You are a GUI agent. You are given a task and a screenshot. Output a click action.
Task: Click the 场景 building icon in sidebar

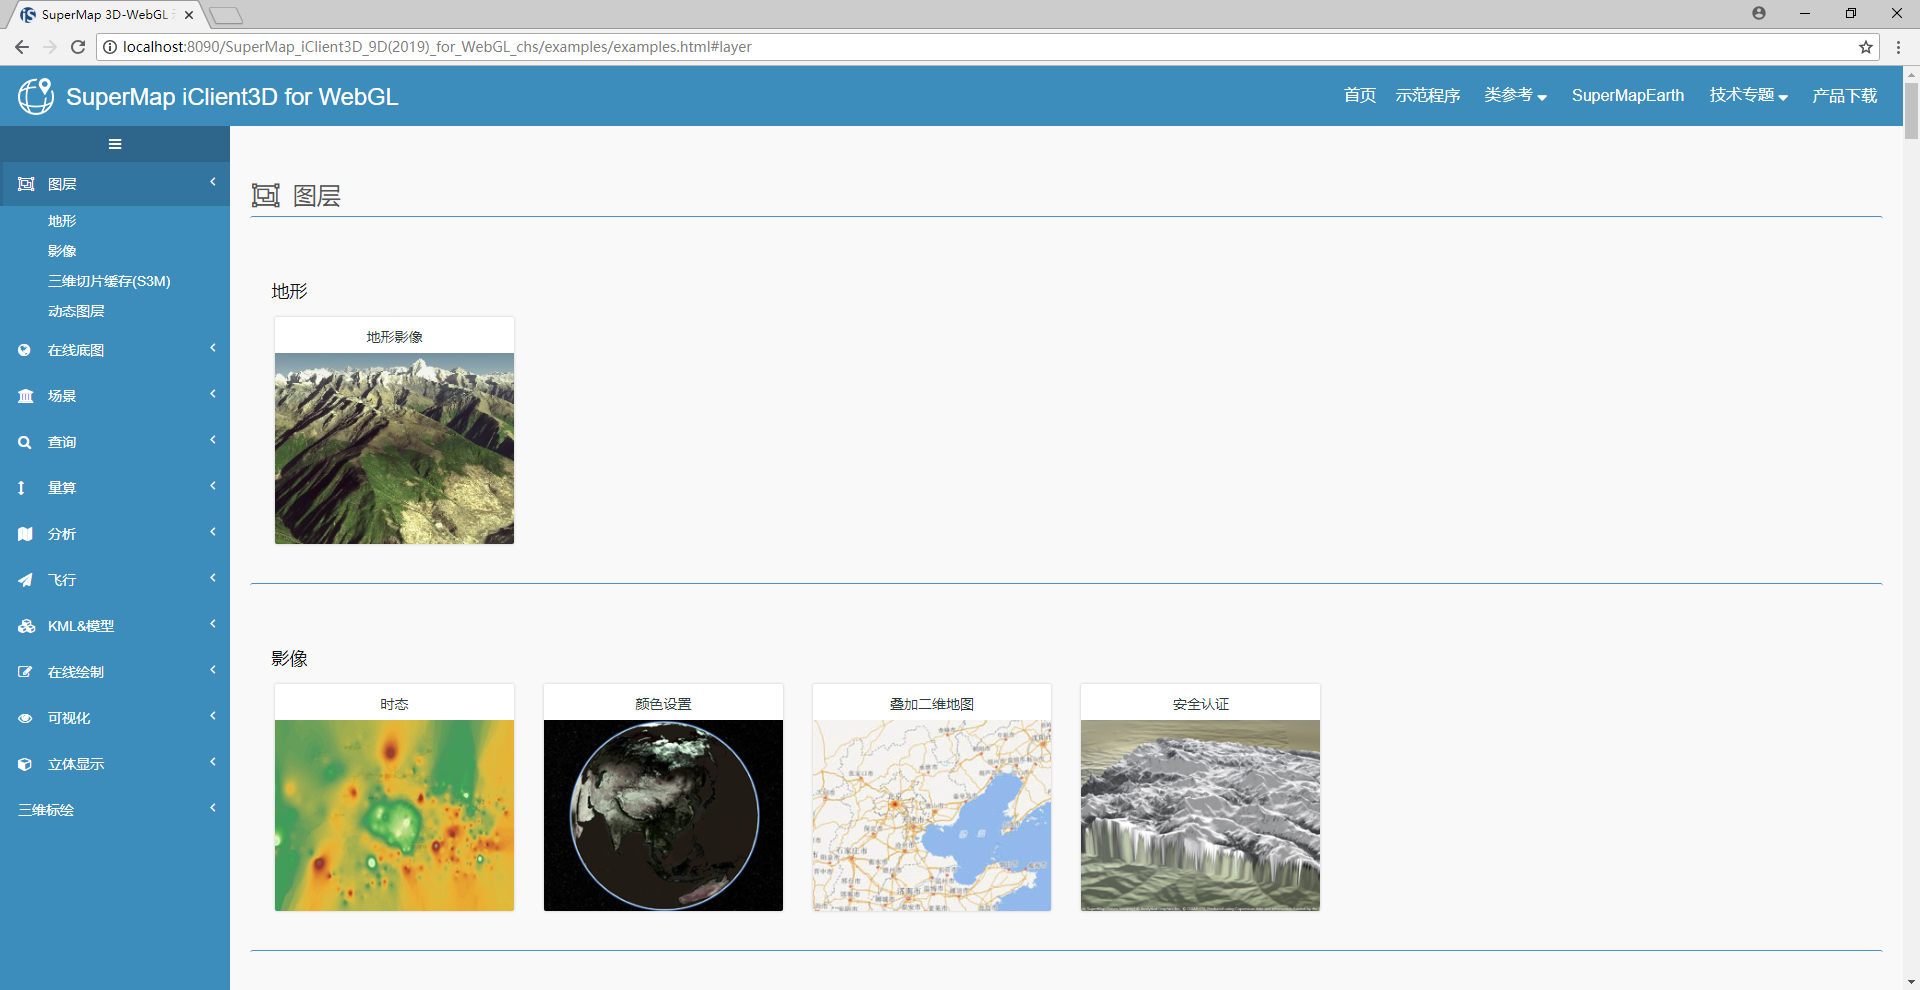(26, 396)
